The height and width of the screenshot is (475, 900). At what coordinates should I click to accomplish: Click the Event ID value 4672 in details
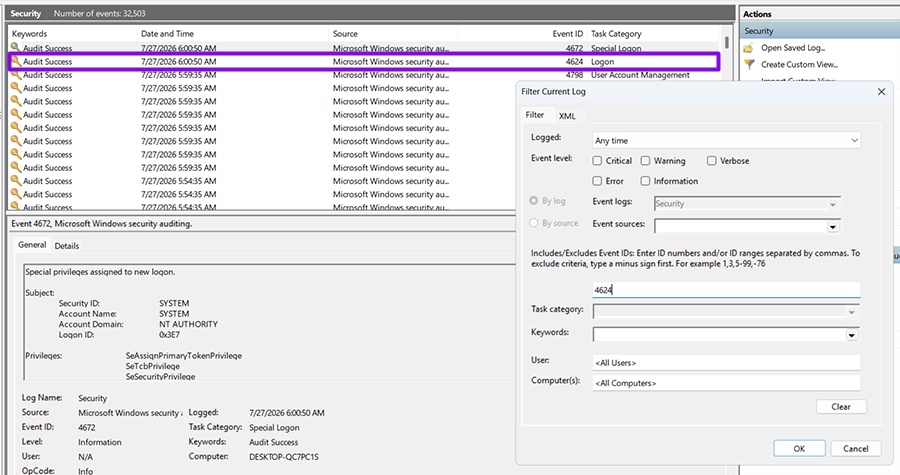(87, 428)
